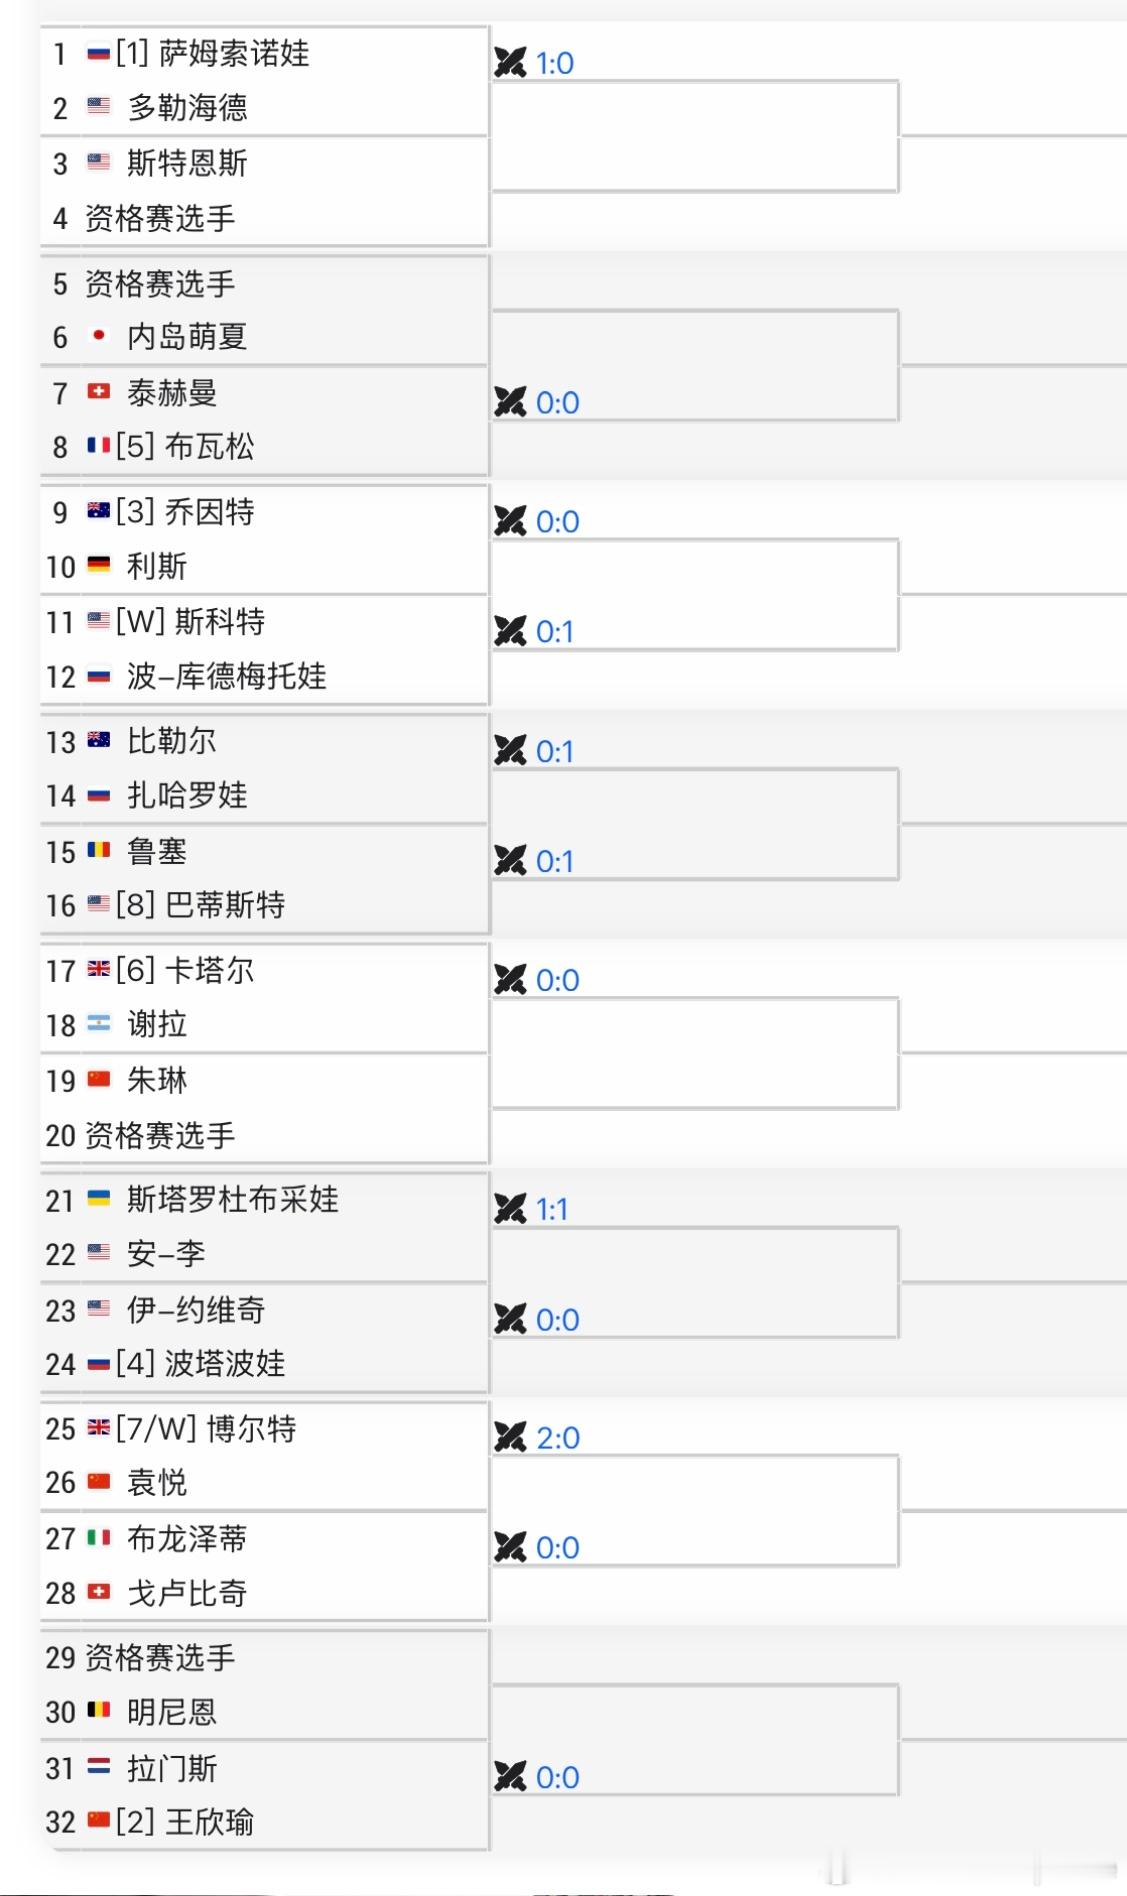The height and width of the screenshot is (1896, 1127).
Task: Click the empty second-round box below 1:0
Action: (695, 137)
